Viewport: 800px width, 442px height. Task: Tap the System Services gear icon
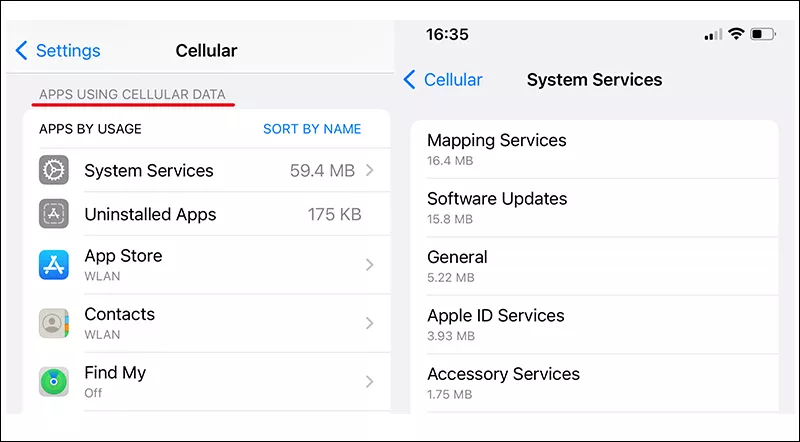coord(54,170)
